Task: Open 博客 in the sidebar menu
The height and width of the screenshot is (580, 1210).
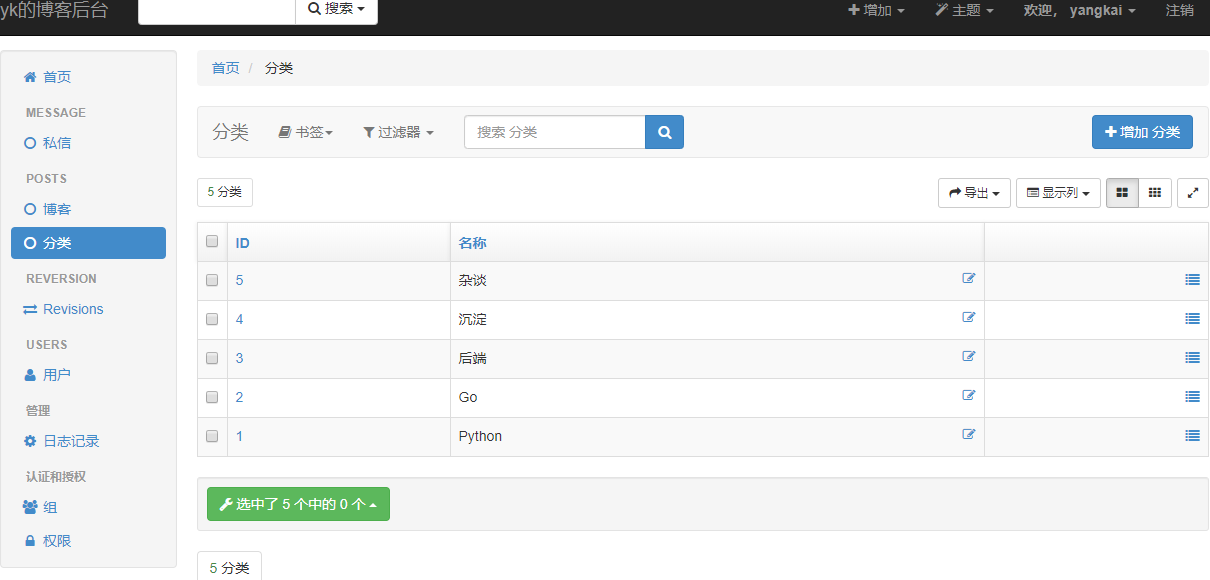Action: (57, 209)
